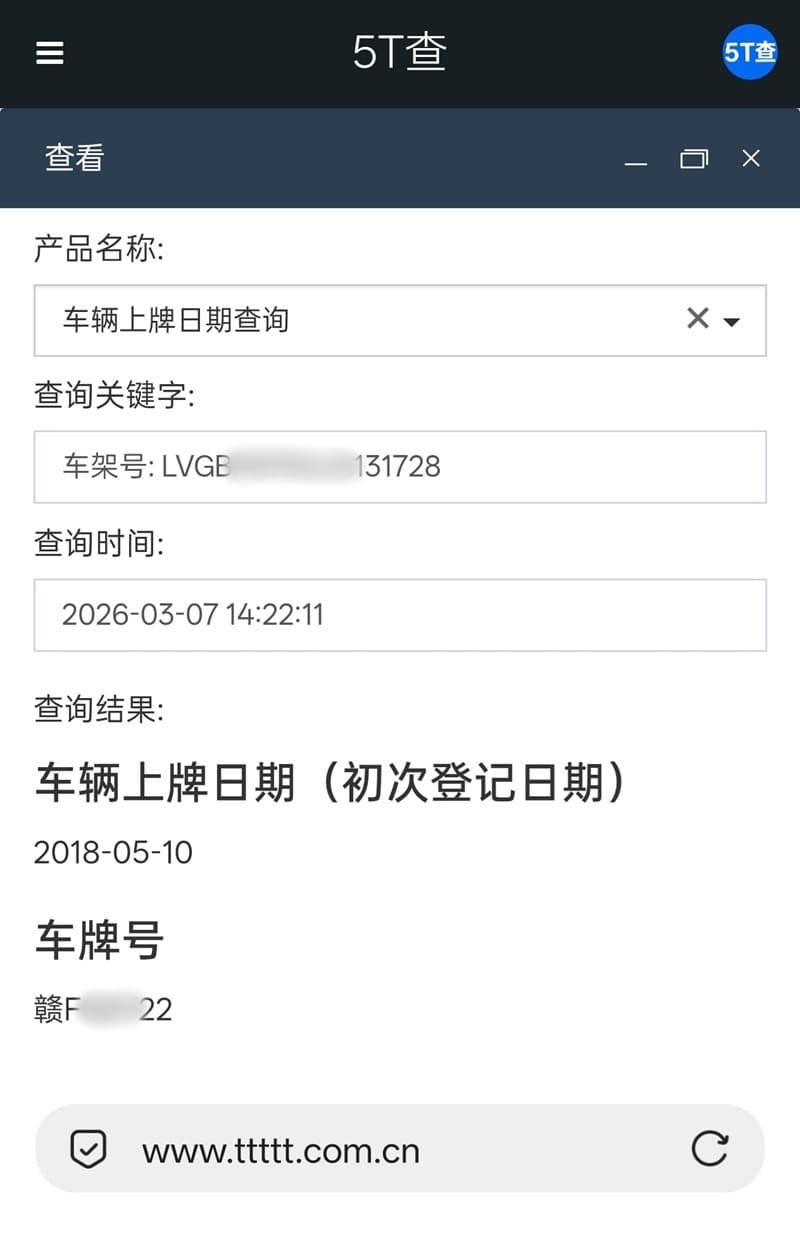Focus the 查询时间 field
Viewport: 800px width, 1248px height.
point(400,614)
